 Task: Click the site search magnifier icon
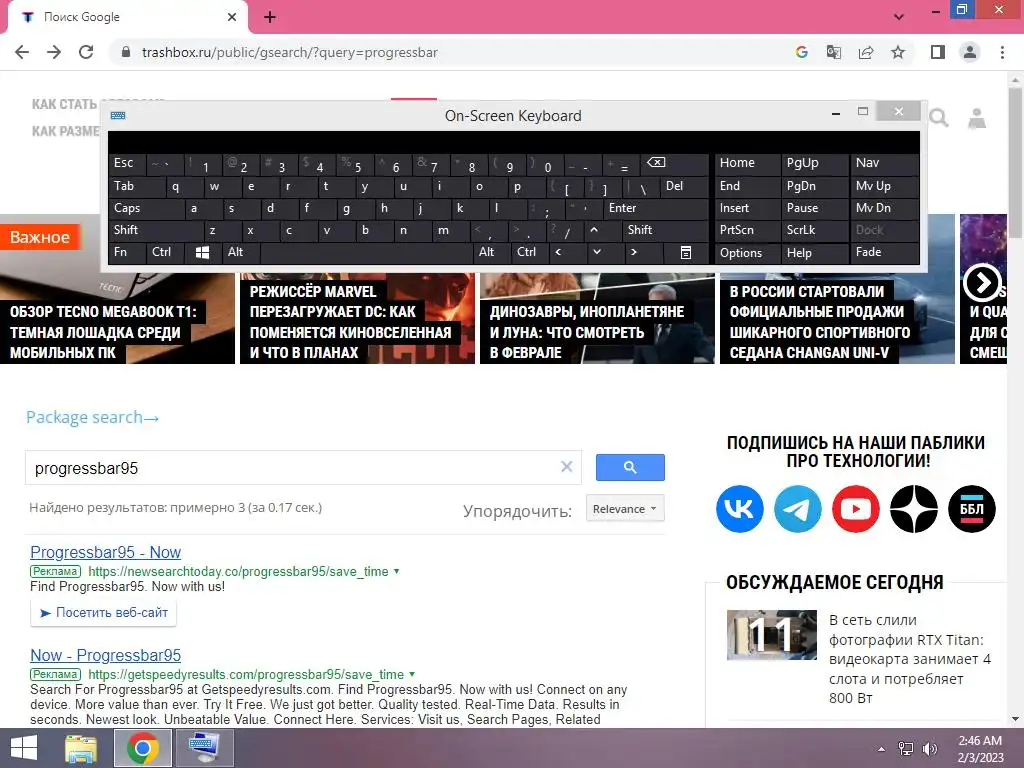tap(938, 118)
